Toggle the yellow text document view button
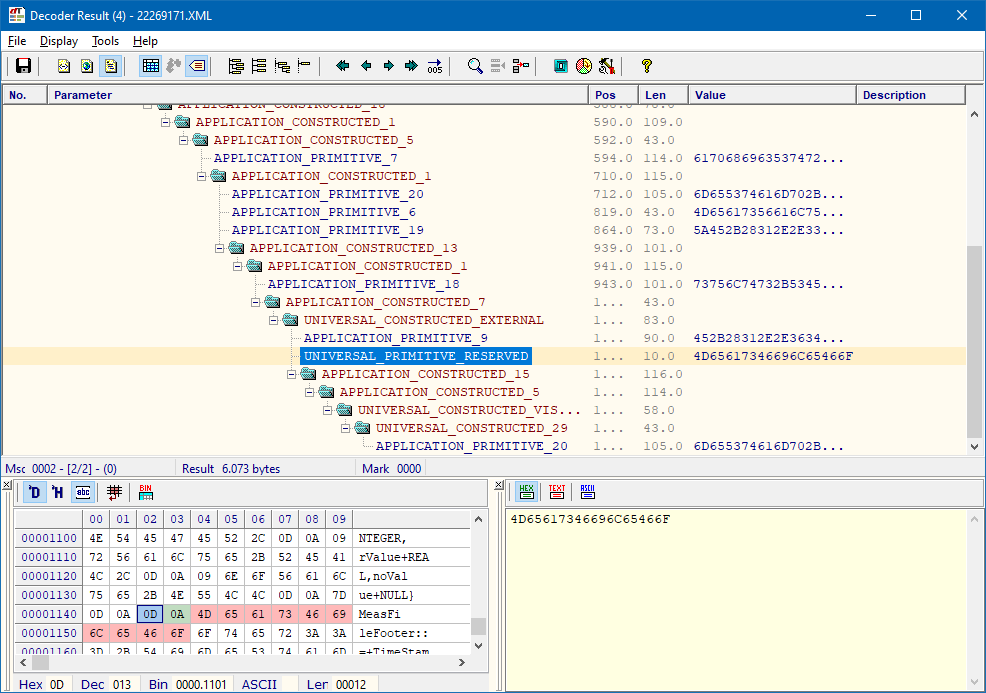This screenshot has height=693, width=986. [x=111, y=66]
